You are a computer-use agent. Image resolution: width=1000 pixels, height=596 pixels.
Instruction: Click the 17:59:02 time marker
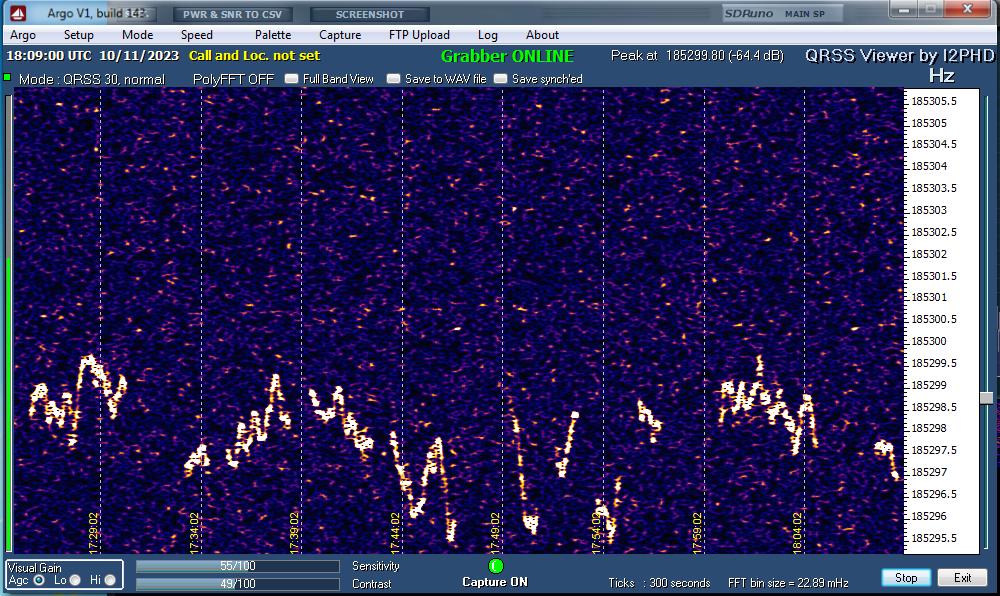coord(697,533)
